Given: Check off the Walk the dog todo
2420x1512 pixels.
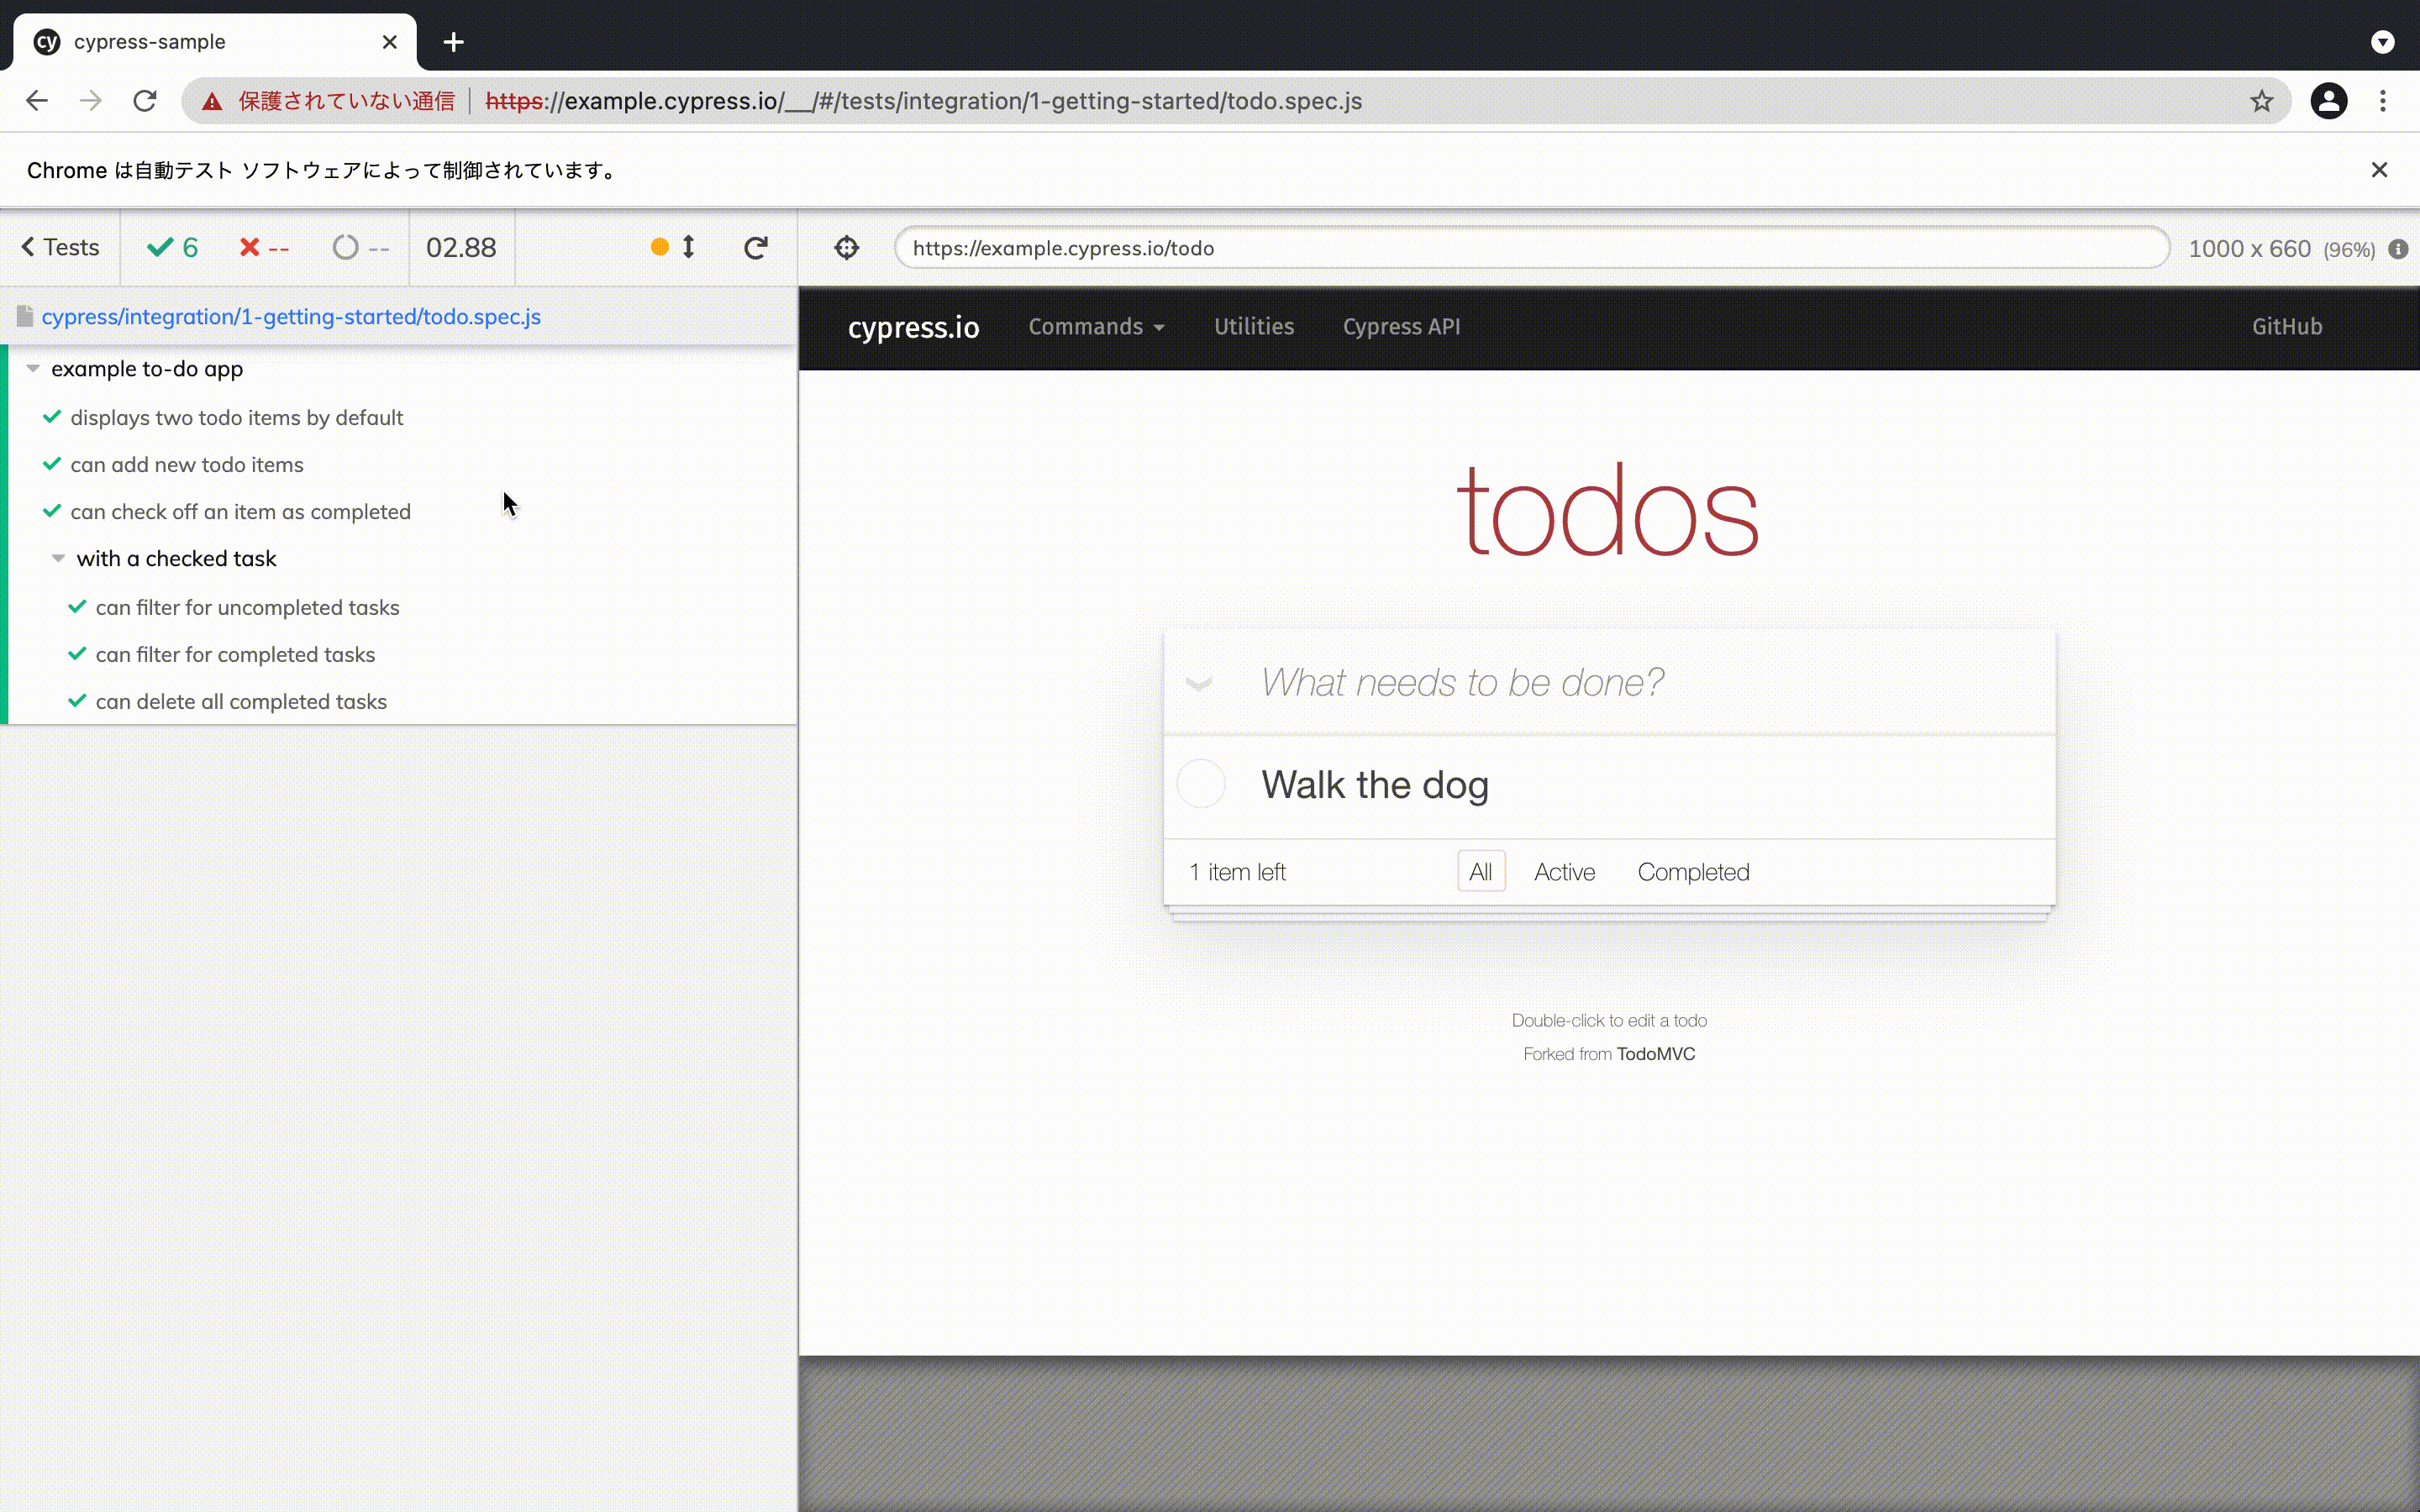Looking at the screenshot, I should click(x=1201, y=784).
